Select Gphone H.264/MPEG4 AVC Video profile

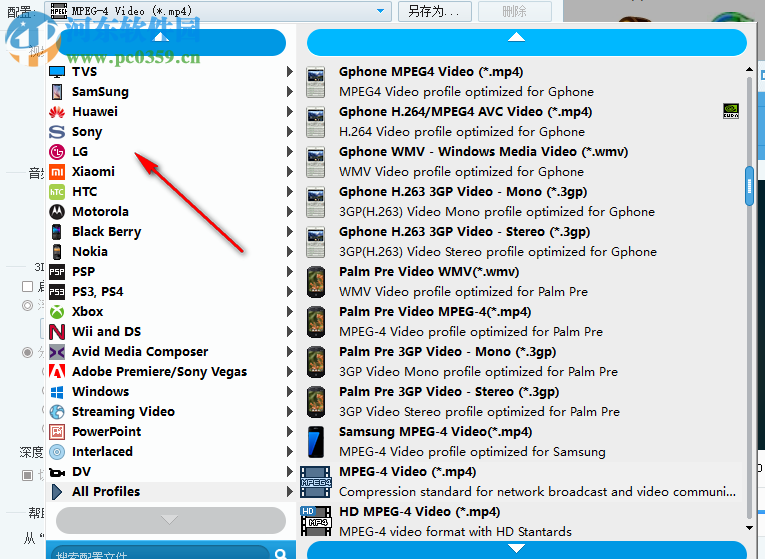522,122
